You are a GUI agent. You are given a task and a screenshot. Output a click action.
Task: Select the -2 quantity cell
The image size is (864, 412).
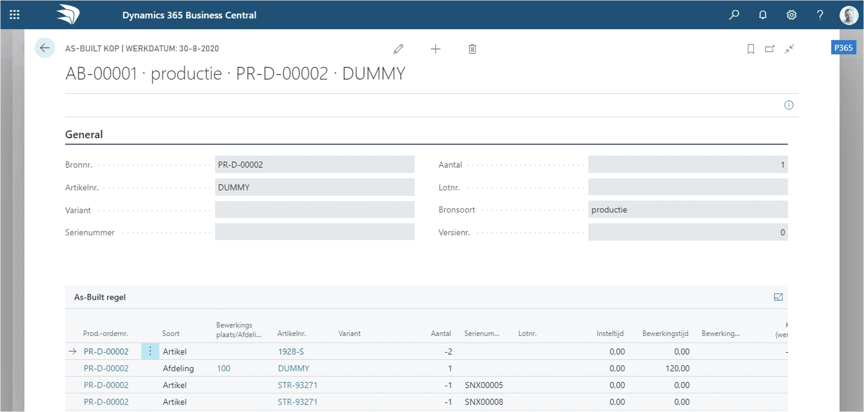[x=448, y=351]
